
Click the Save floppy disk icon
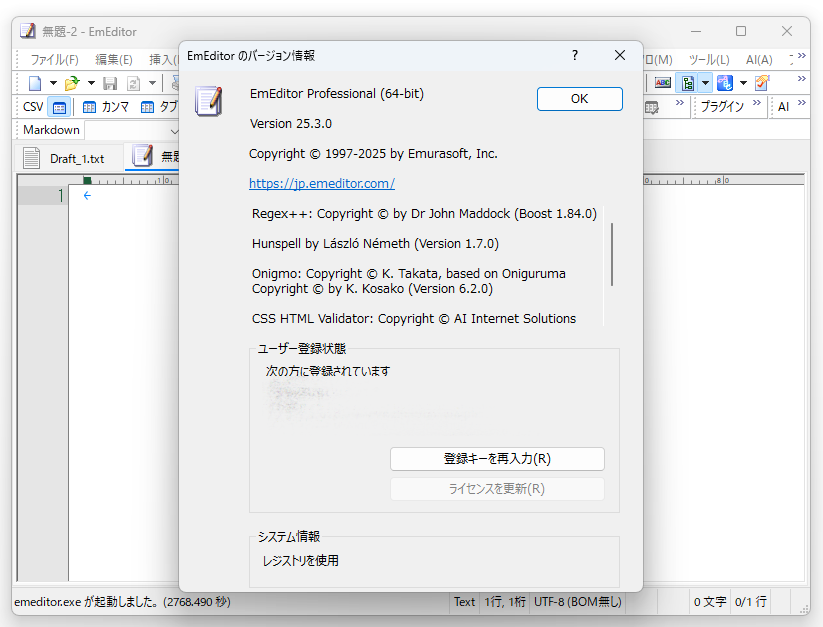point(111,84)
